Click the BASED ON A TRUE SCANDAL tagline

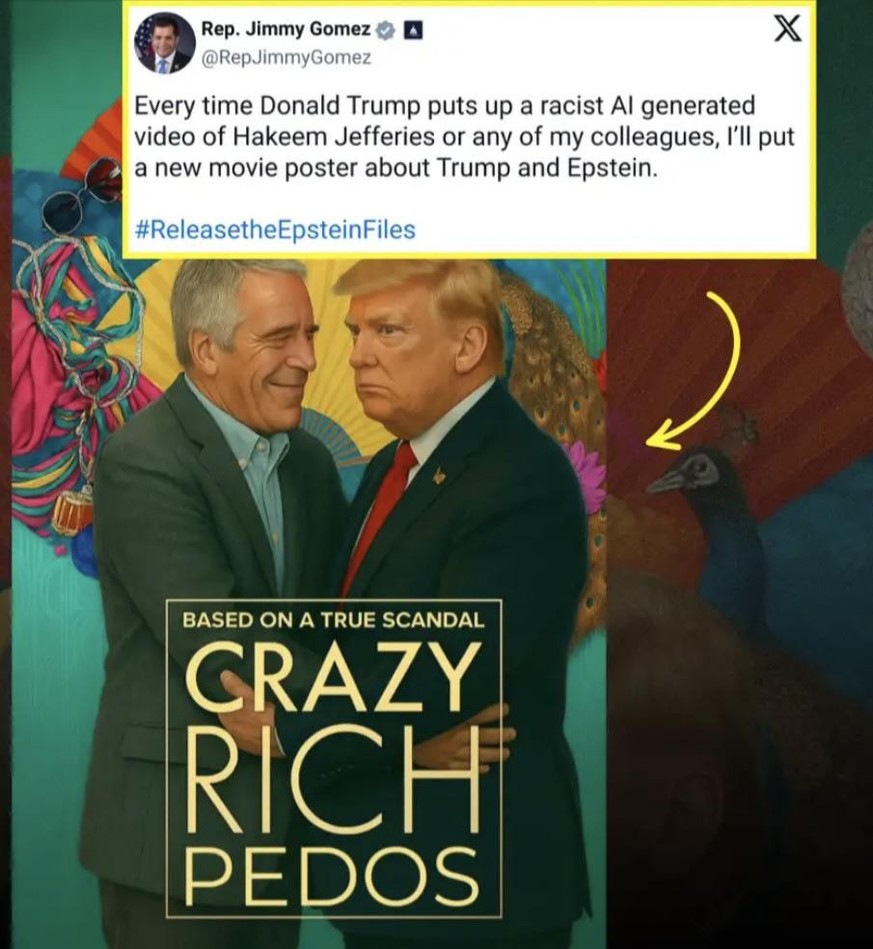pyautogui.click(x=334, y=620)
